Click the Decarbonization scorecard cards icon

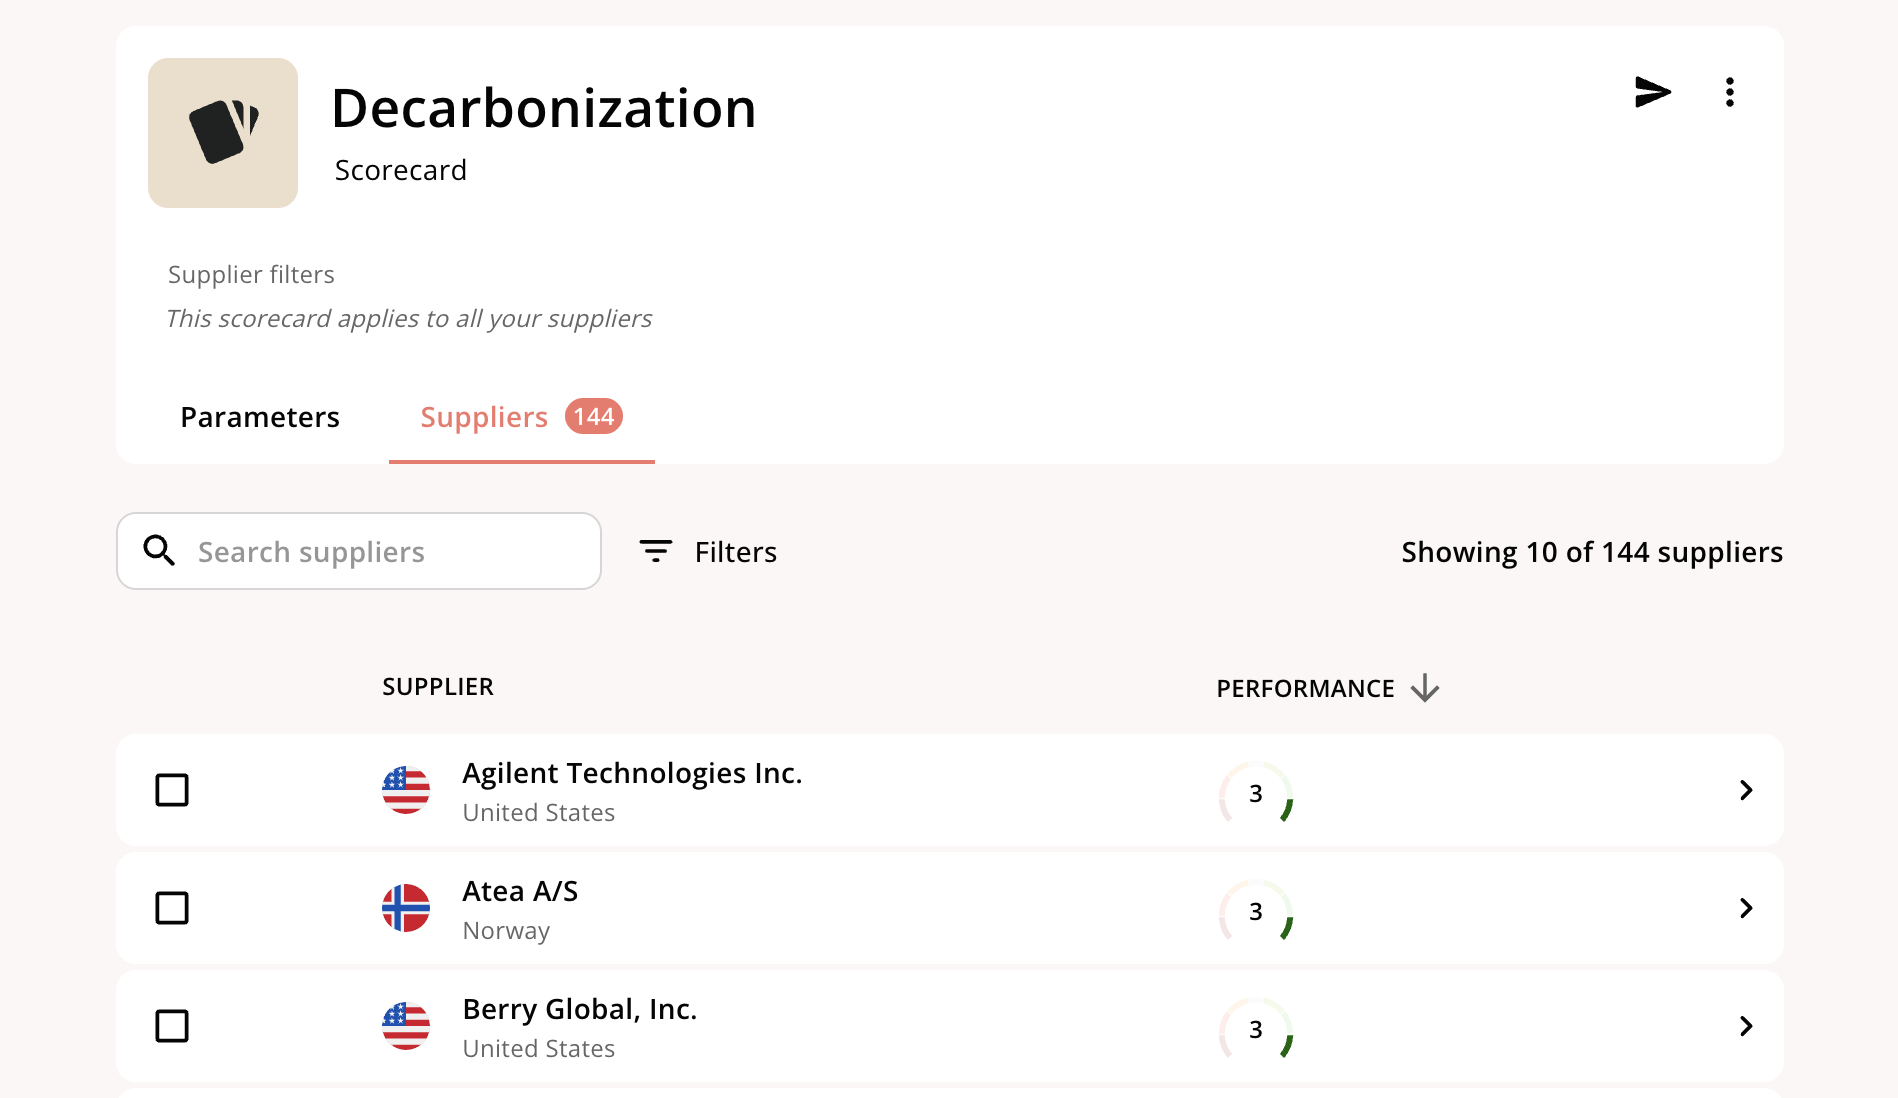click(x=223, y=133)
